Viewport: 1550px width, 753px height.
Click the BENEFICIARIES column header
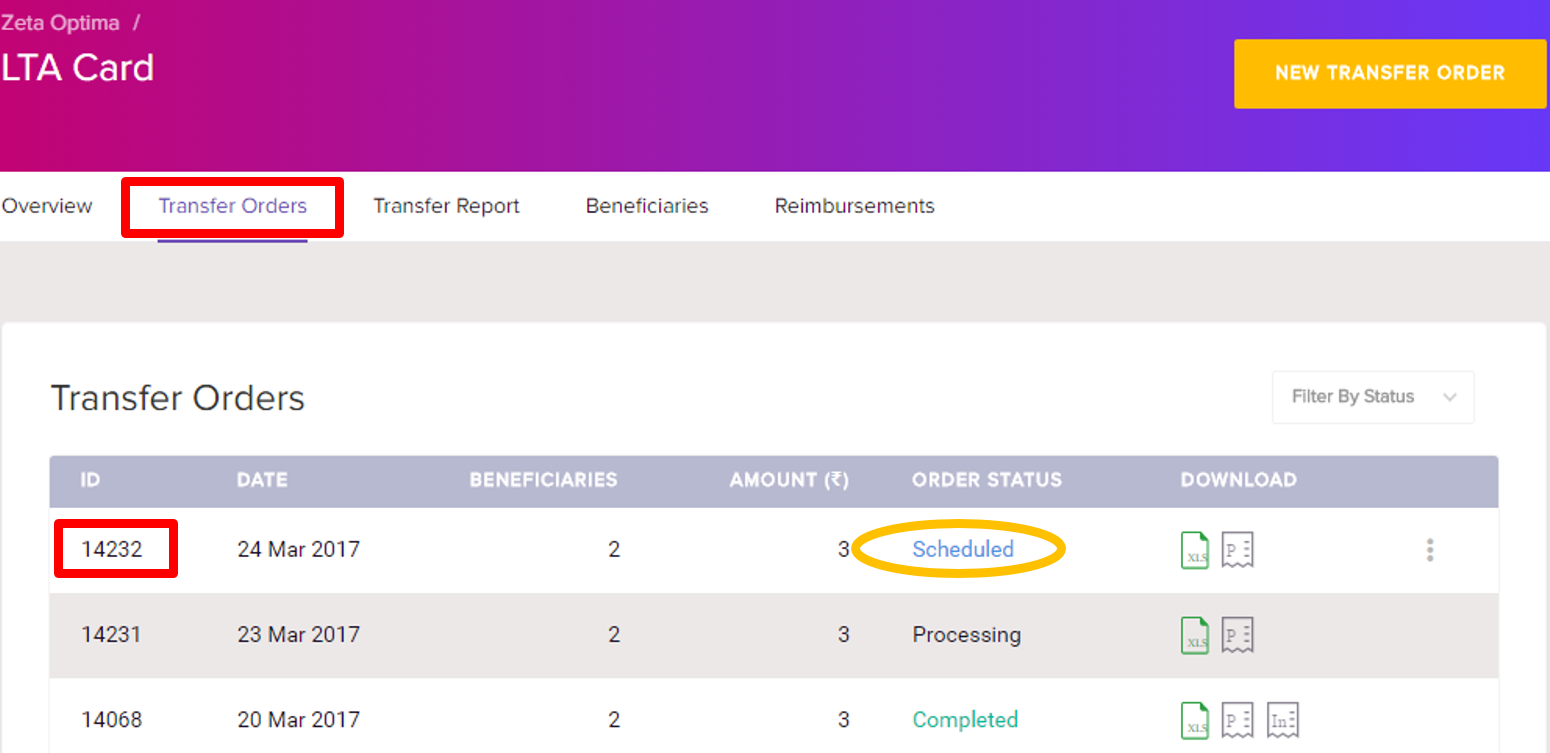[x=544, y=480]
